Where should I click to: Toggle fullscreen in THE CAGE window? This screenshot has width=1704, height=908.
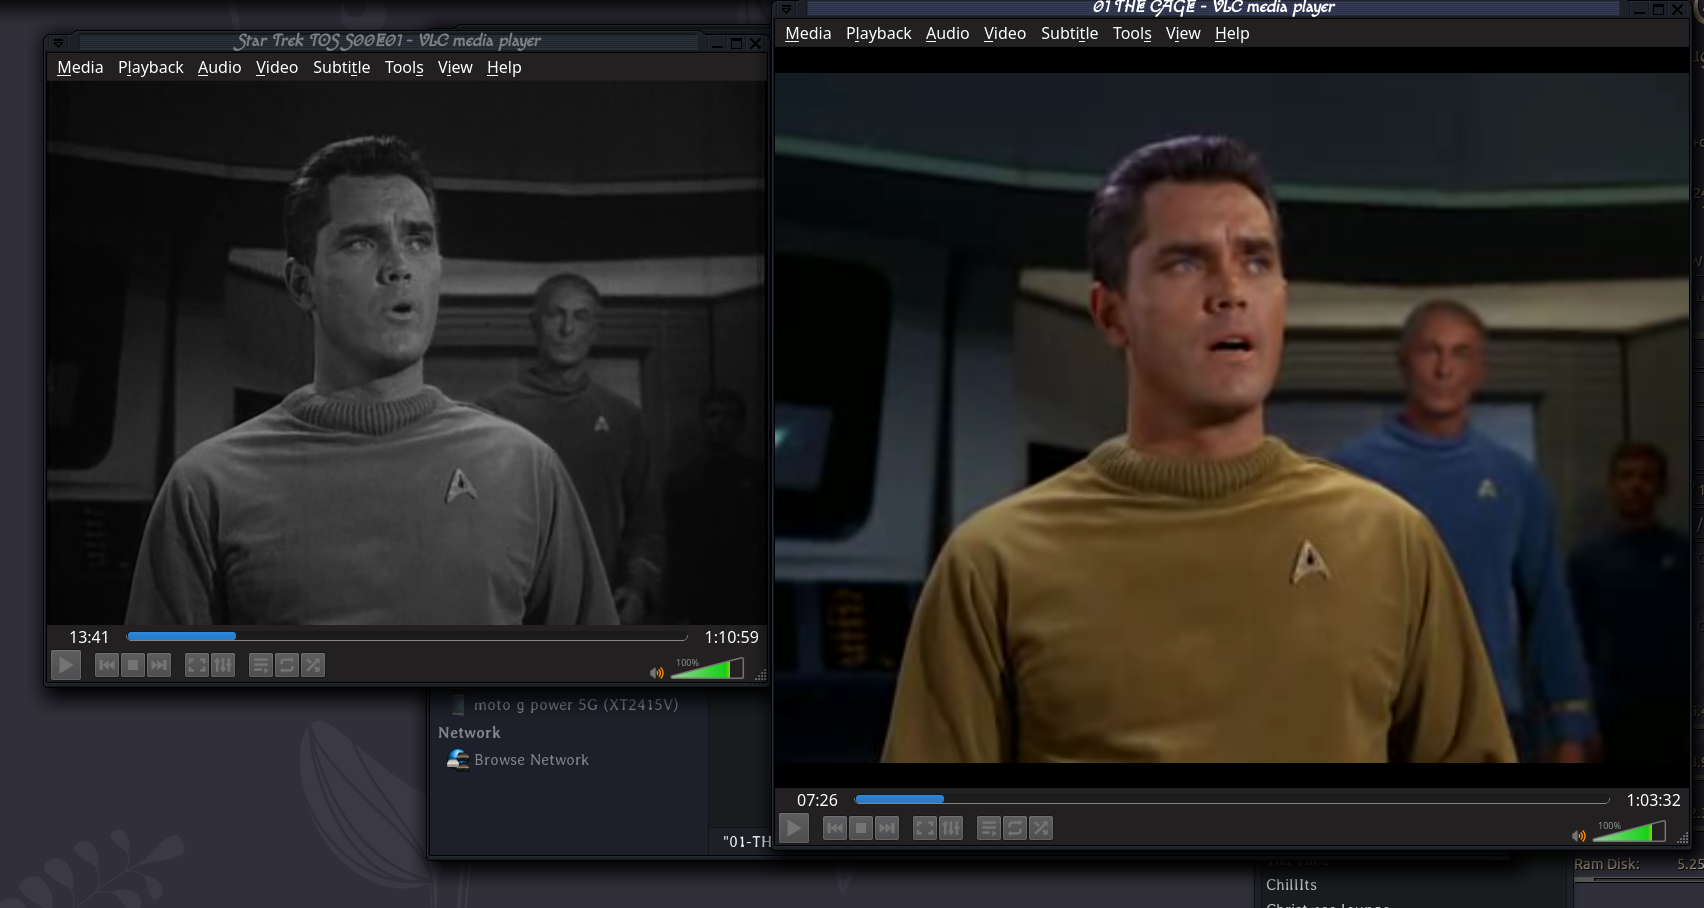point(925,828)
